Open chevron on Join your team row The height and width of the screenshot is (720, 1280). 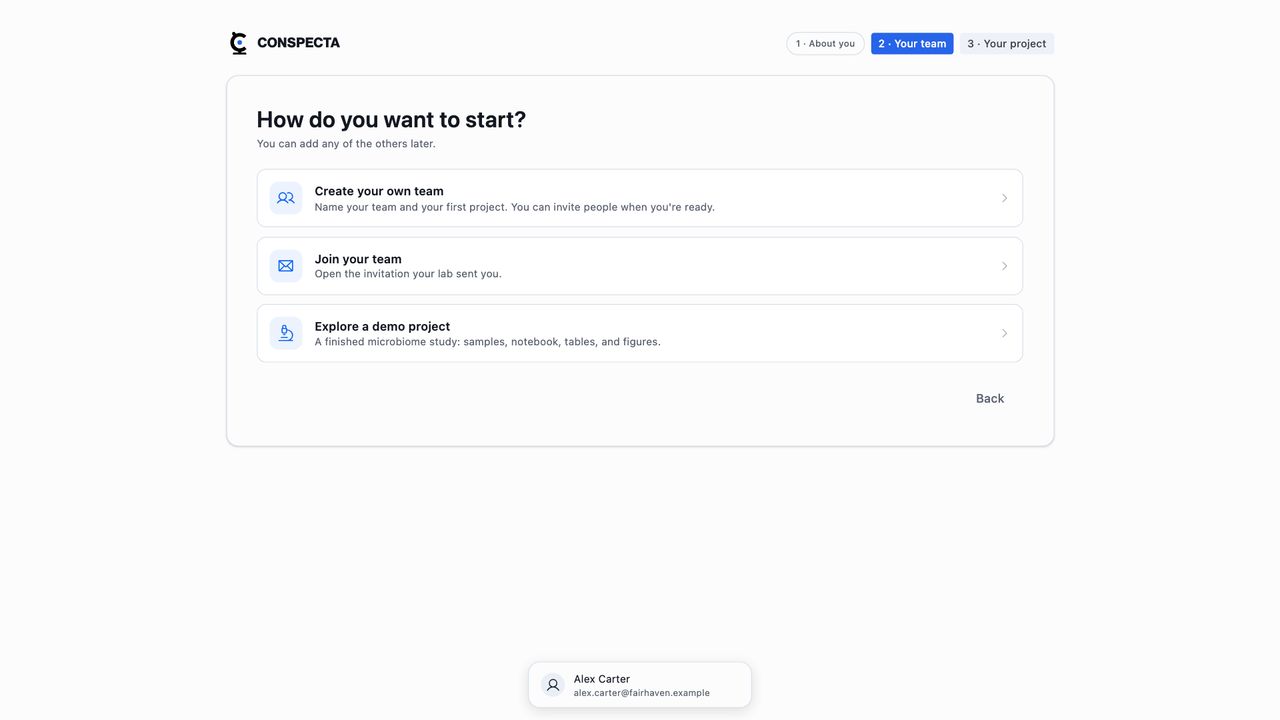1004,266
